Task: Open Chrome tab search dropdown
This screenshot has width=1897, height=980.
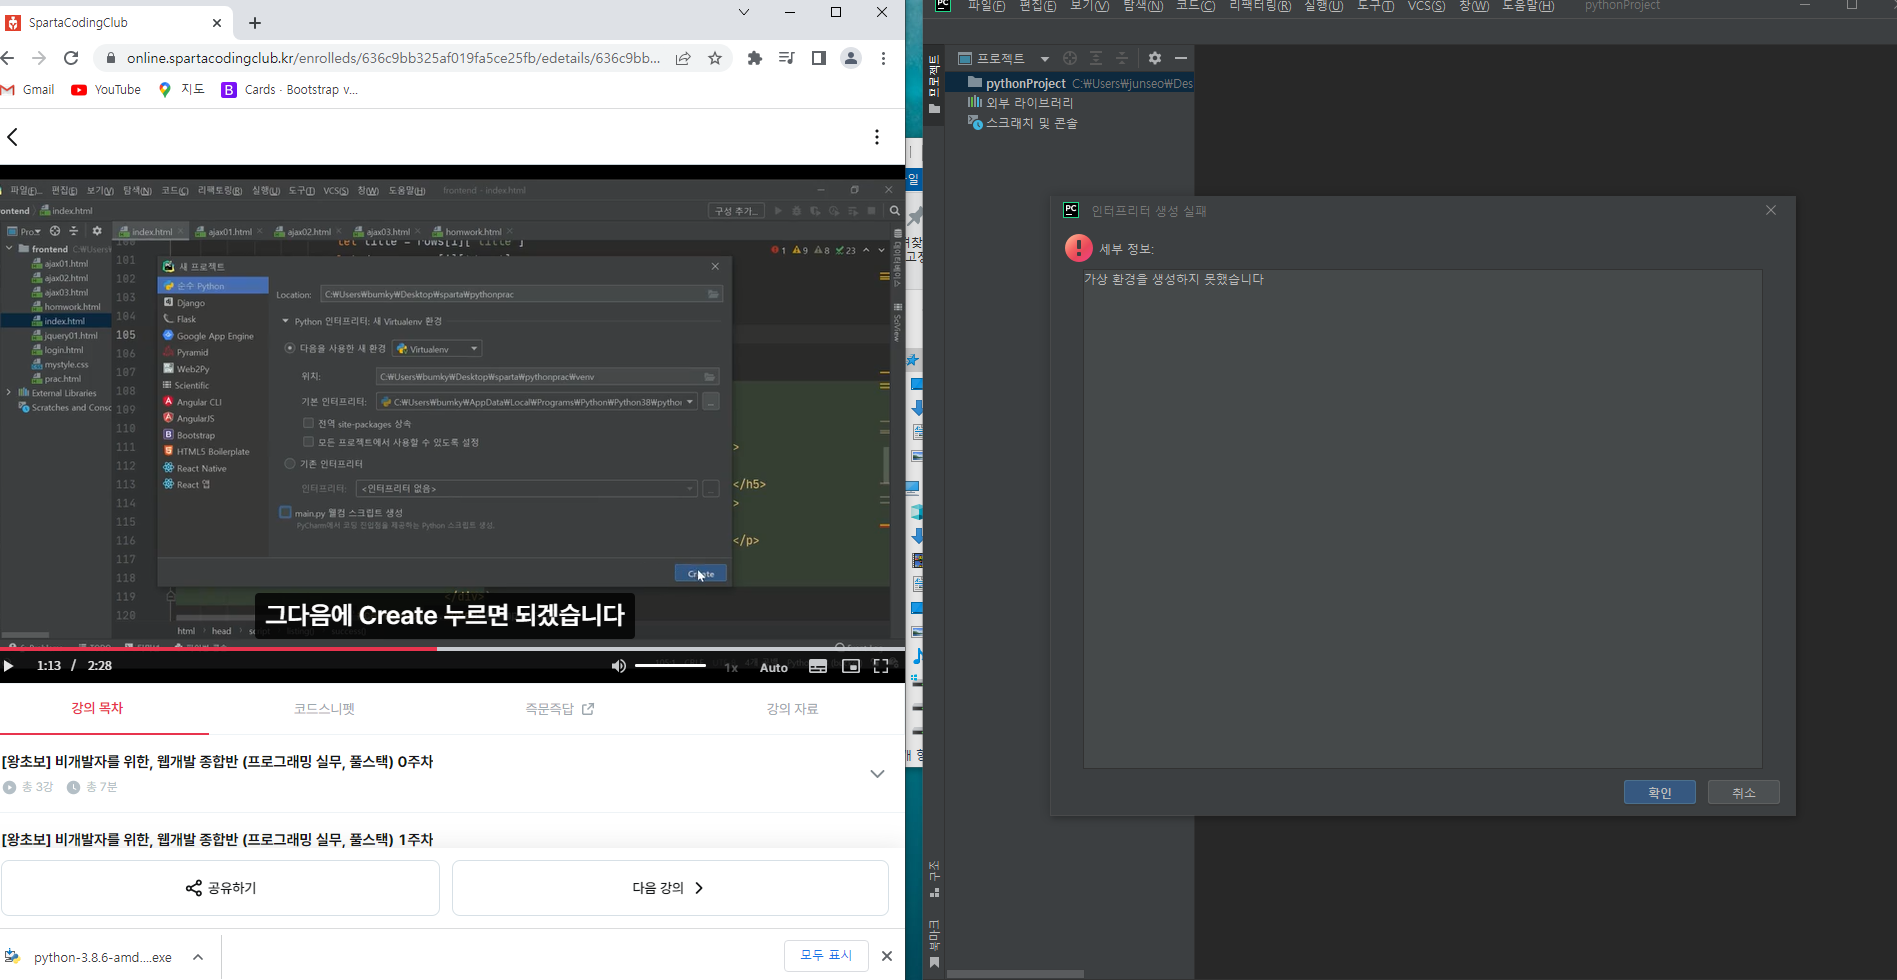Action: (744, 12)
